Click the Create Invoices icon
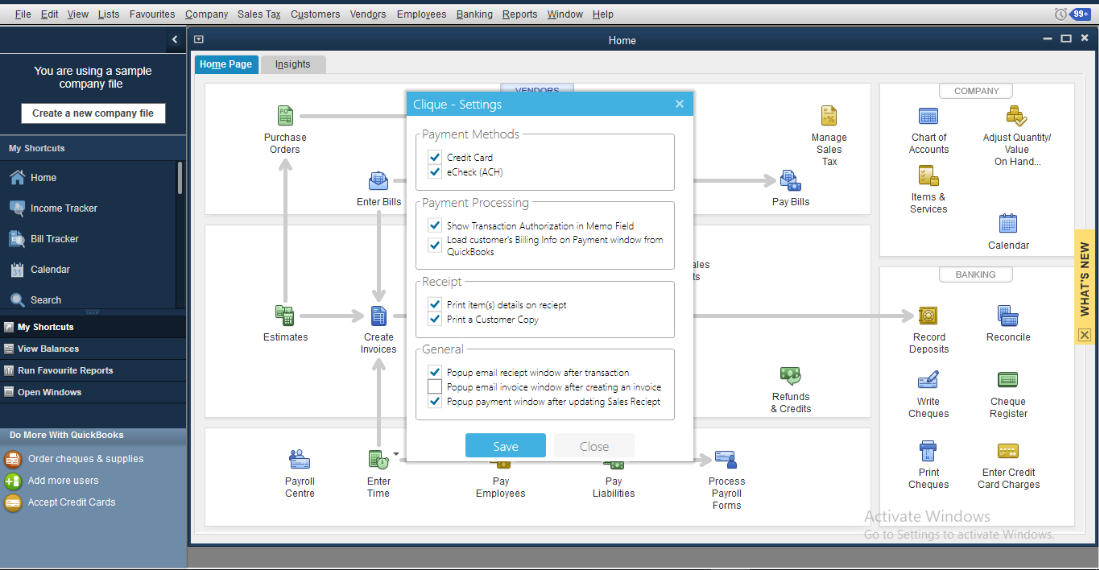The height and width of the screenshot is (570, 1099). pyautogui.click(x=378, y=315)
